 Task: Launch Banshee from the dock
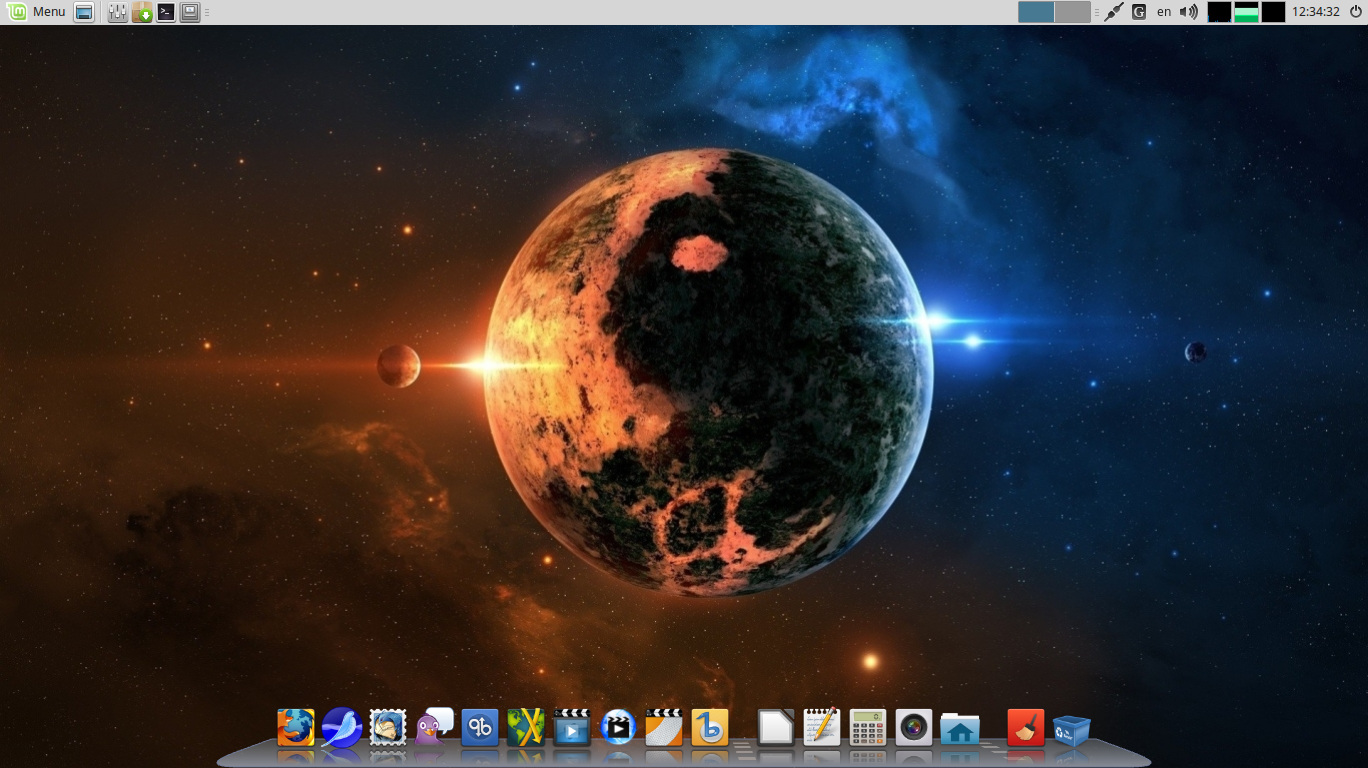pyautogui.click(x=710, y=727)
